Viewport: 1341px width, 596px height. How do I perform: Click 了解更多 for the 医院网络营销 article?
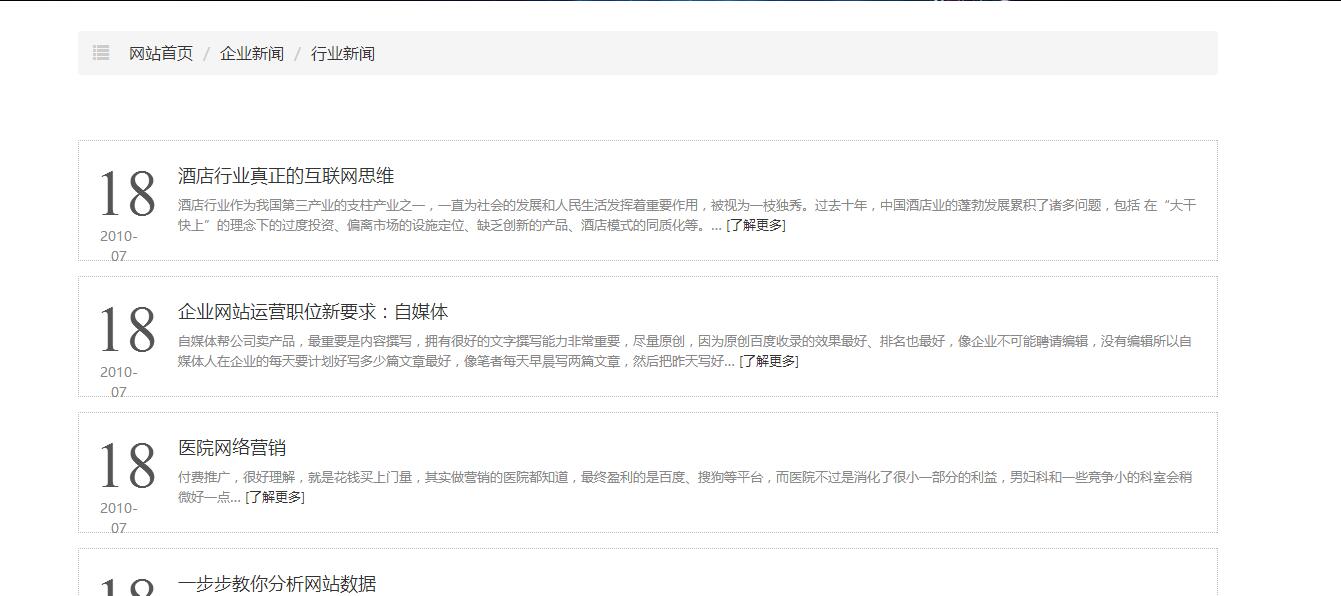click(x=274, y=497)
